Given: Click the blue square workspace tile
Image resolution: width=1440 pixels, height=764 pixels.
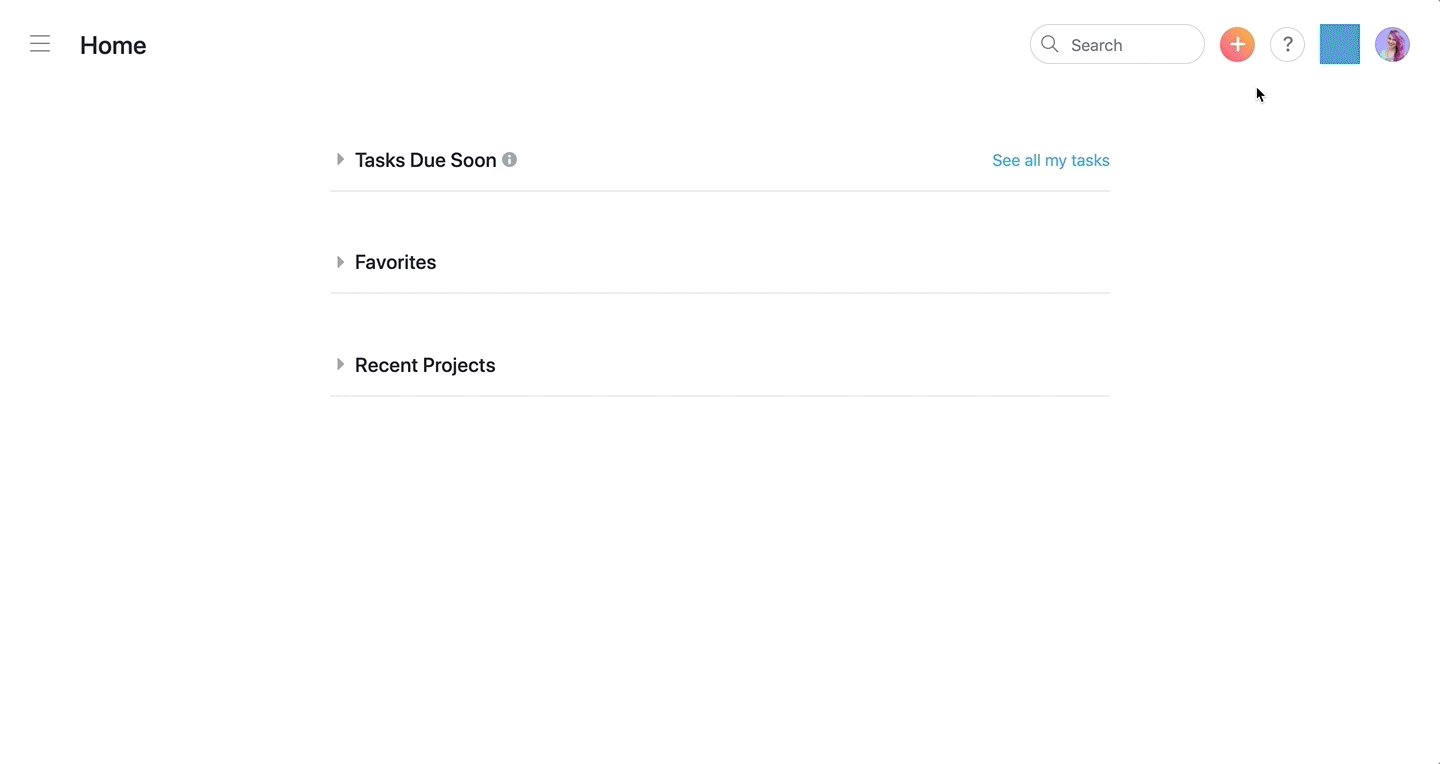Looking at the screenshot, I should point(1340,44).
